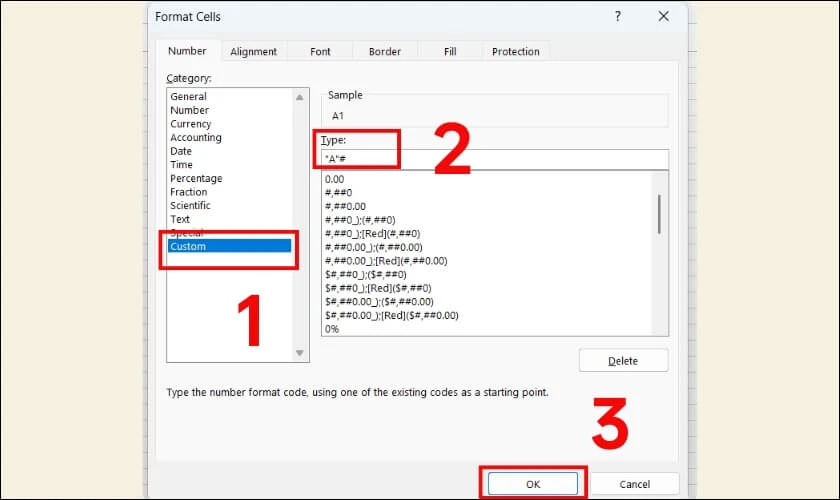Open the Font tab
The height and width of the screenshot is (500, 840).
320,52
